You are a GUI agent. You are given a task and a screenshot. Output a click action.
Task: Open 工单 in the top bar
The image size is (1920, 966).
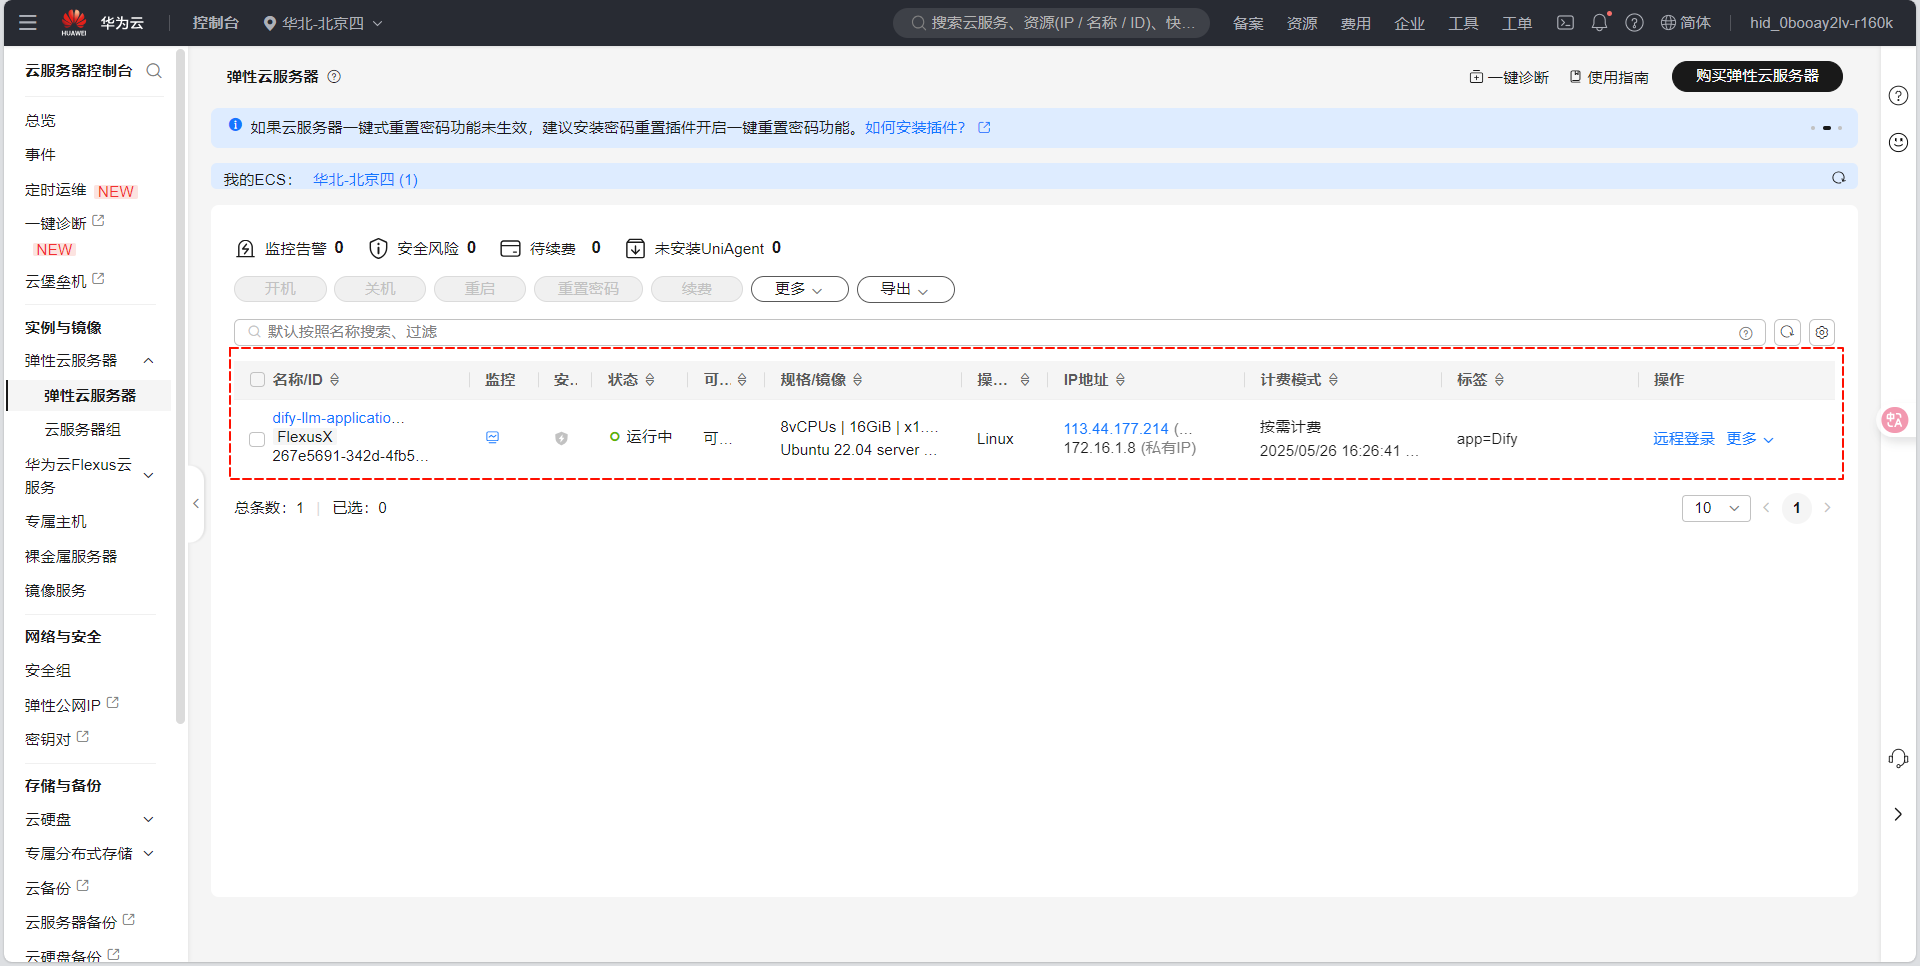[1517, 23]
